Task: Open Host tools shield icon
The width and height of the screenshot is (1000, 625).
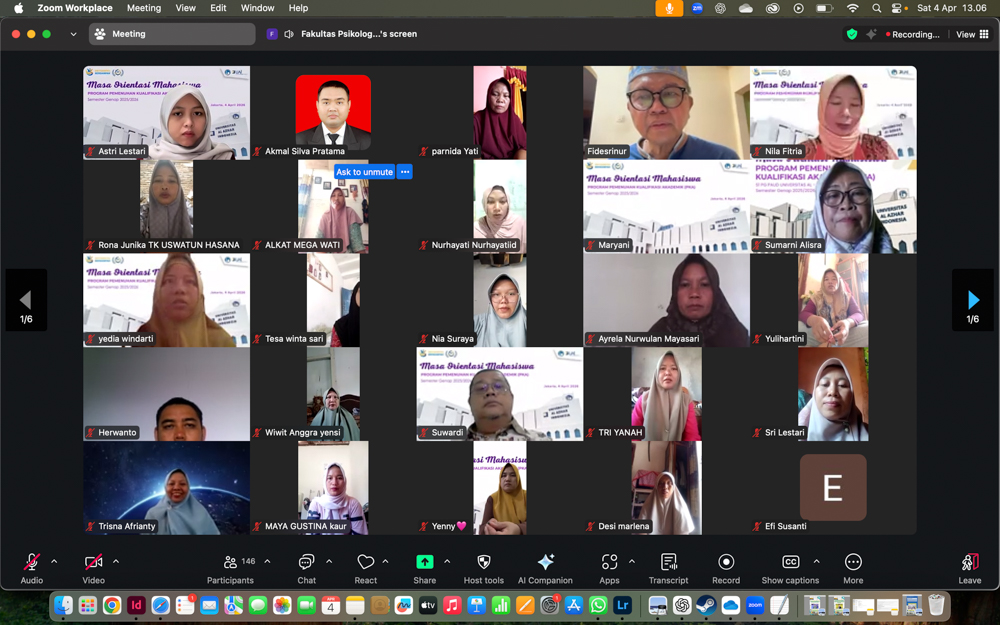Action: point(484,563)
